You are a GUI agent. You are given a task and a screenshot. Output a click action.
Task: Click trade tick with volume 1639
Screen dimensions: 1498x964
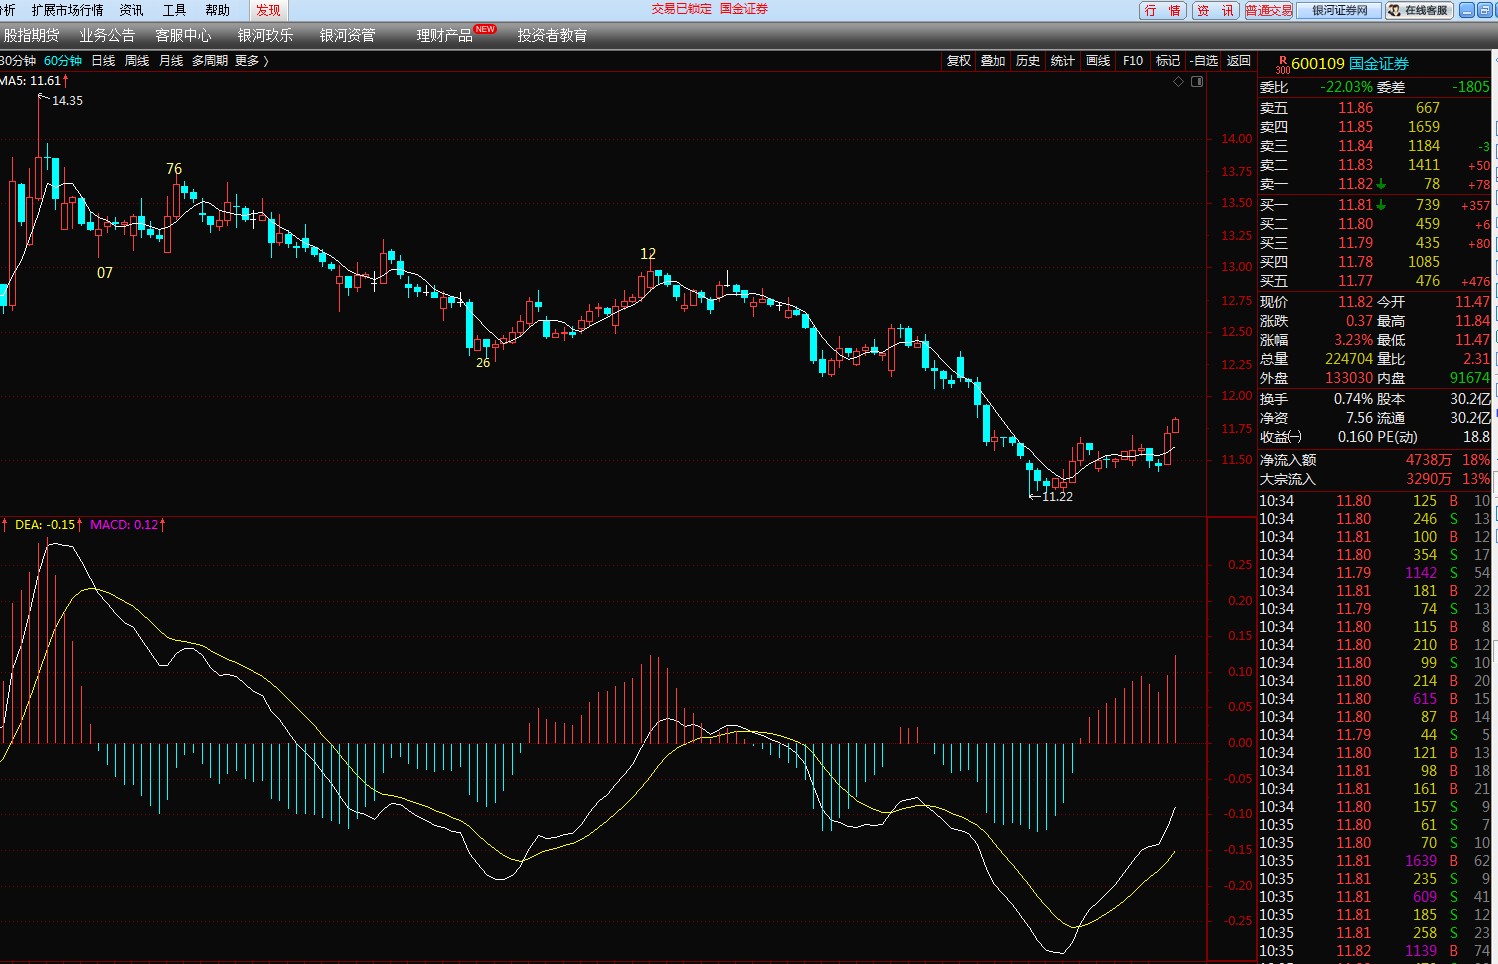click(1374, 861)
